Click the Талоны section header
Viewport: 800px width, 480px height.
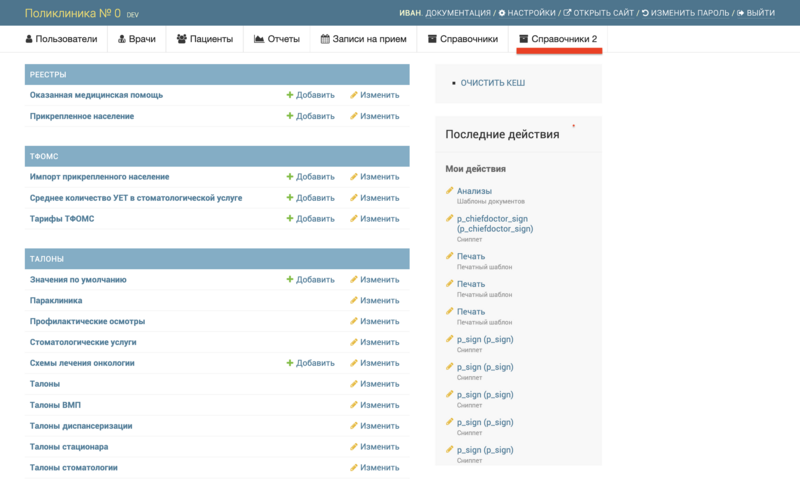[217, 259]
